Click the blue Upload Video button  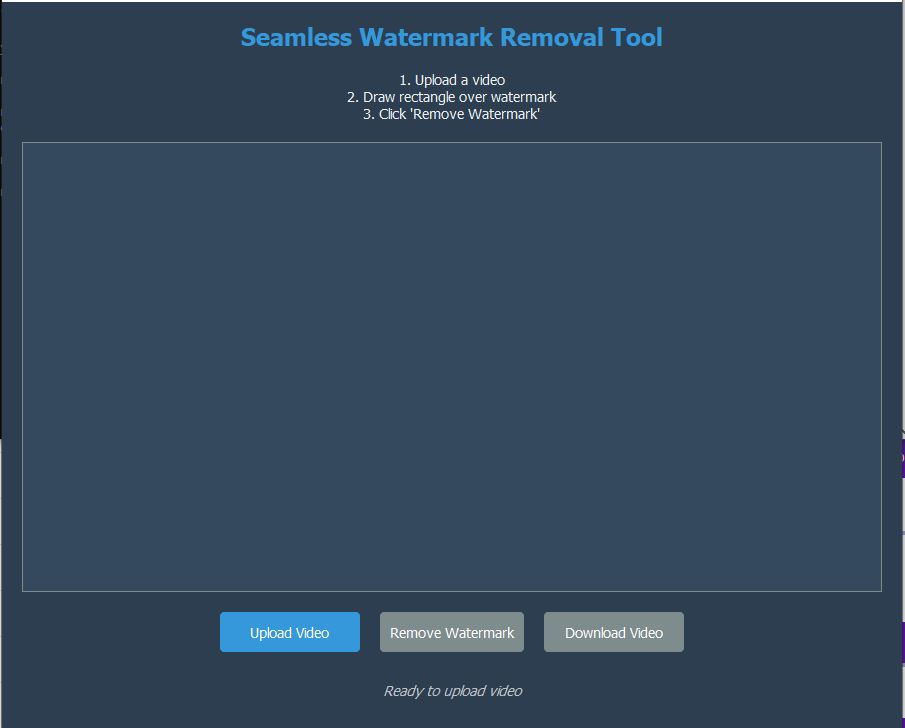pyautogui.click(x=289, y=632)
